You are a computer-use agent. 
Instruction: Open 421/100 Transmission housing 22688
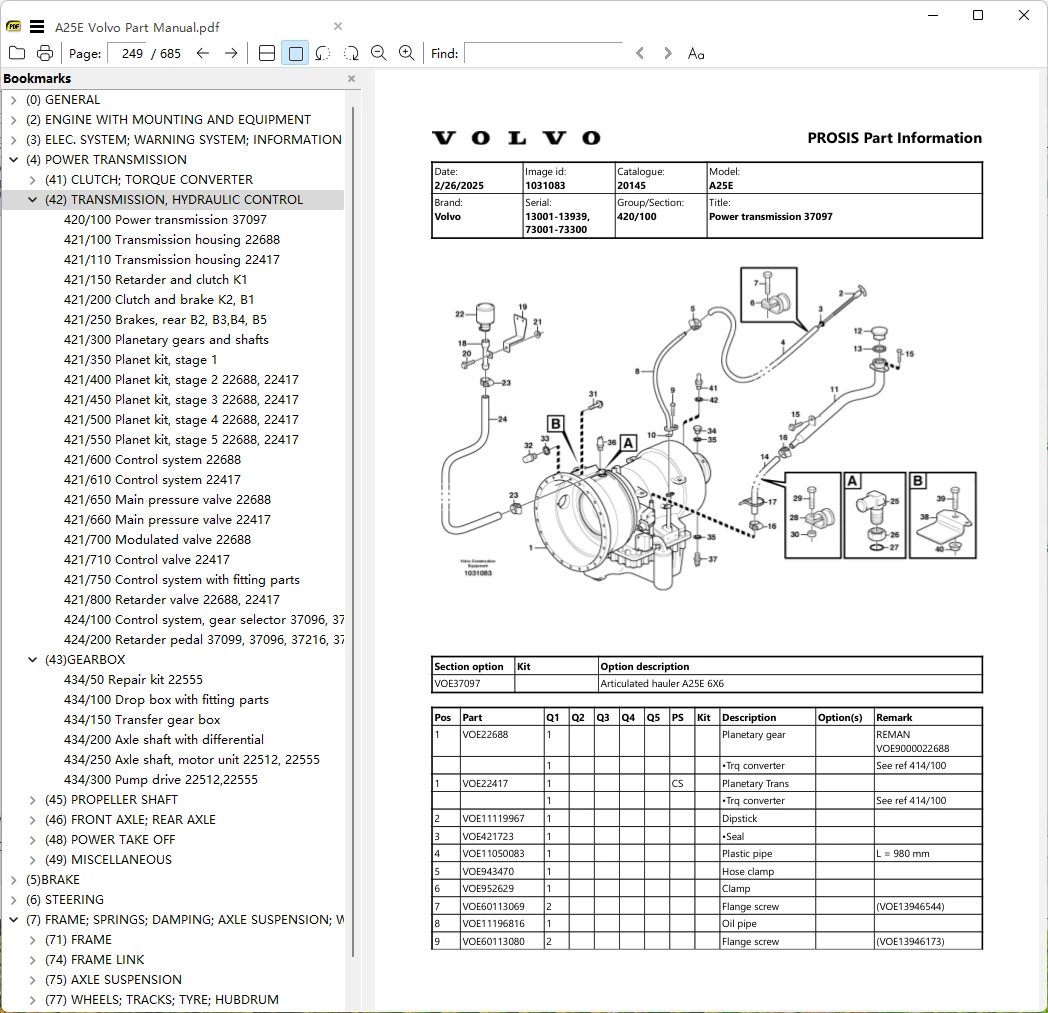point(172,240)
